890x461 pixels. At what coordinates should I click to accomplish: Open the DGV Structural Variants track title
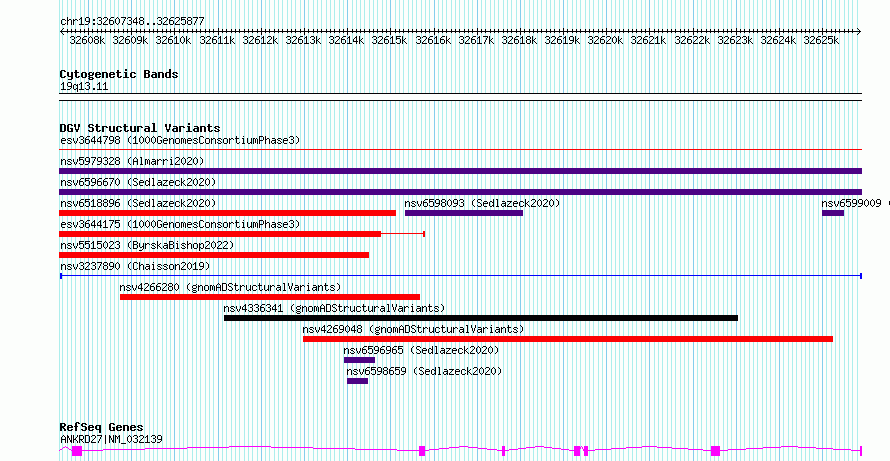point(140,128)
